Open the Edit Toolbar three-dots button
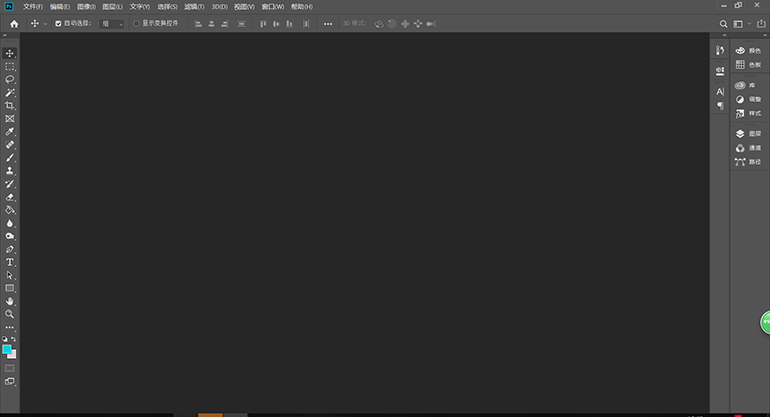Screen dimensions: 770x417 pyautogui.click(x=10, y=327)
